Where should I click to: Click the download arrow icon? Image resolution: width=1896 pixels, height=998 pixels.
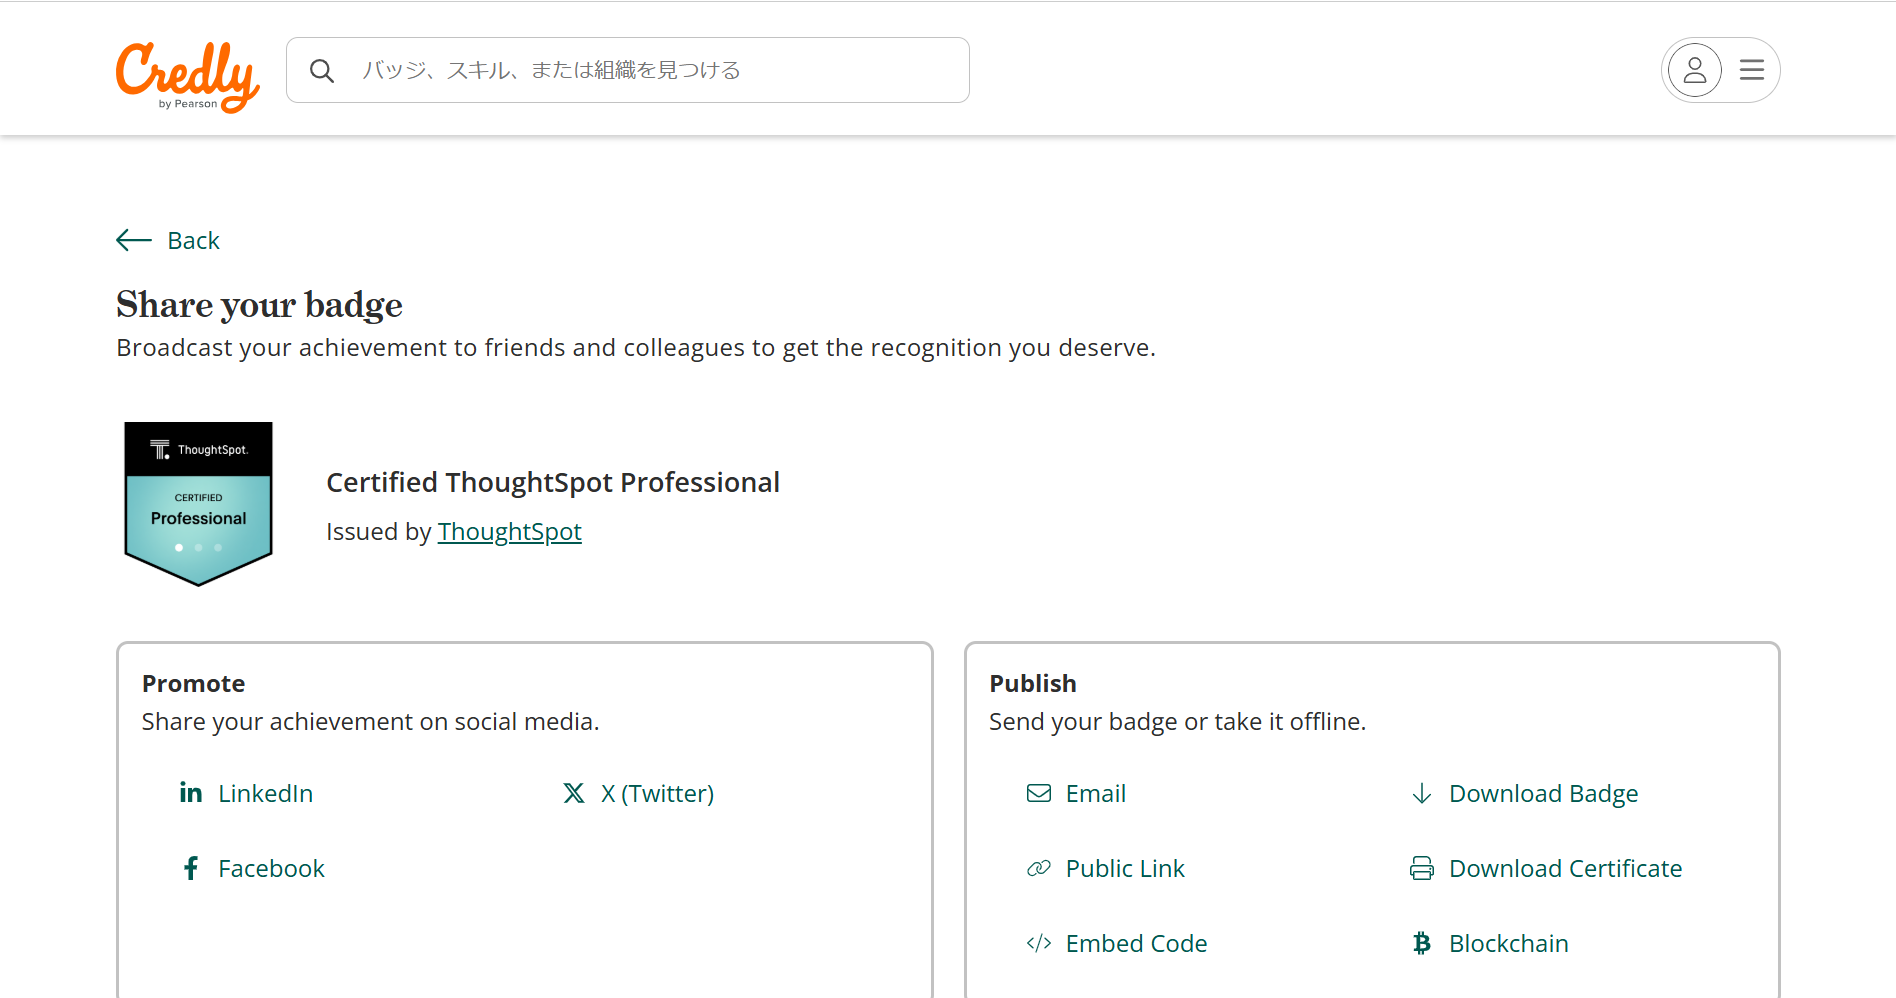(1422, 793)
